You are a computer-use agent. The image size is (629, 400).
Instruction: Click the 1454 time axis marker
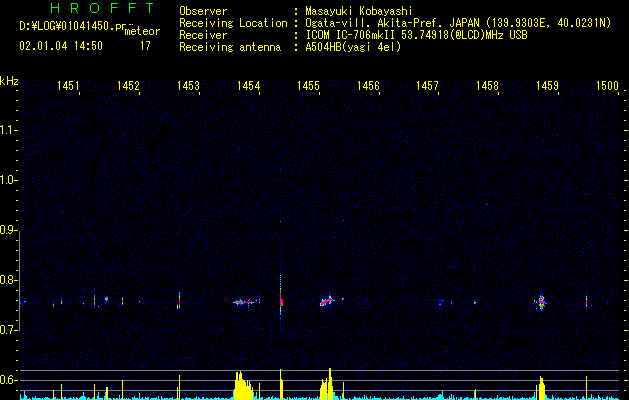tap(248, 85)
